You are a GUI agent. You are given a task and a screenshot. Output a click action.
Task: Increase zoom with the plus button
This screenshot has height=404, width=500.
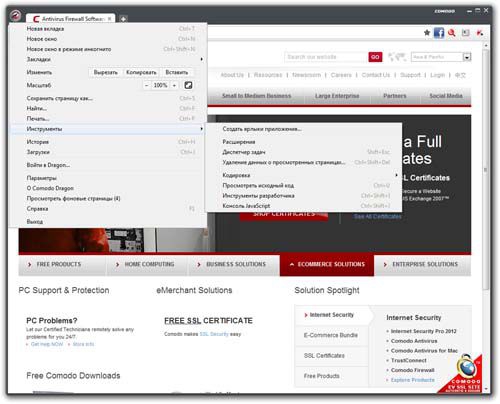pos(174,85)
